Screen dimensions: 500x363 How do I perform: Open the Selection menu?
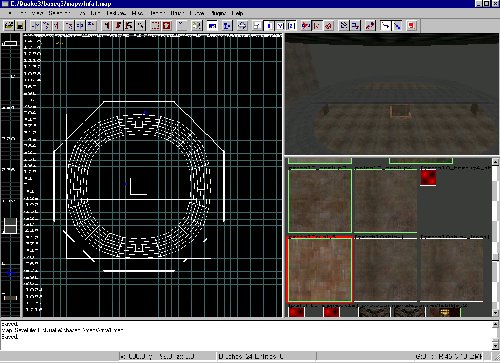point(59,13)
